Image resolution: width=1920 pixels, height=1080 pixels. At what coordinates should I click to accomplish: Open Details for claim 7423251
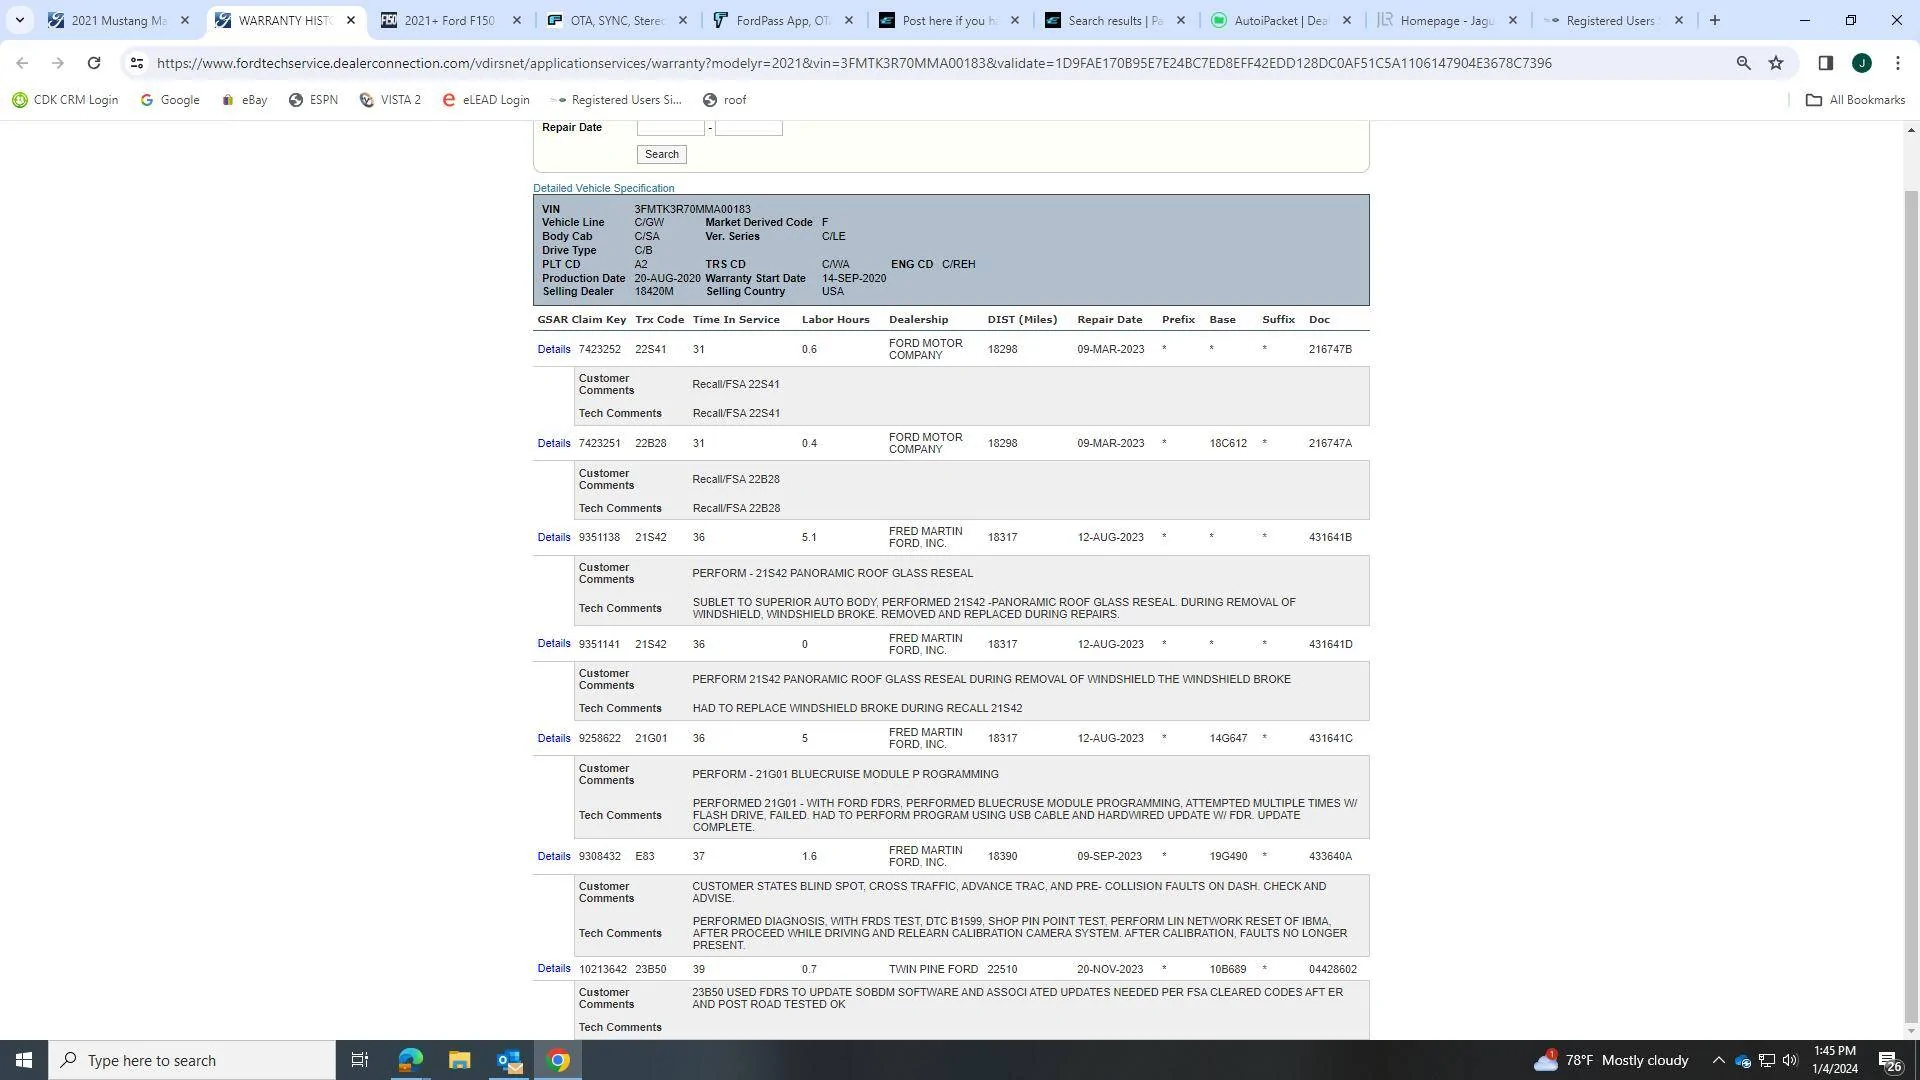(553, 444)
